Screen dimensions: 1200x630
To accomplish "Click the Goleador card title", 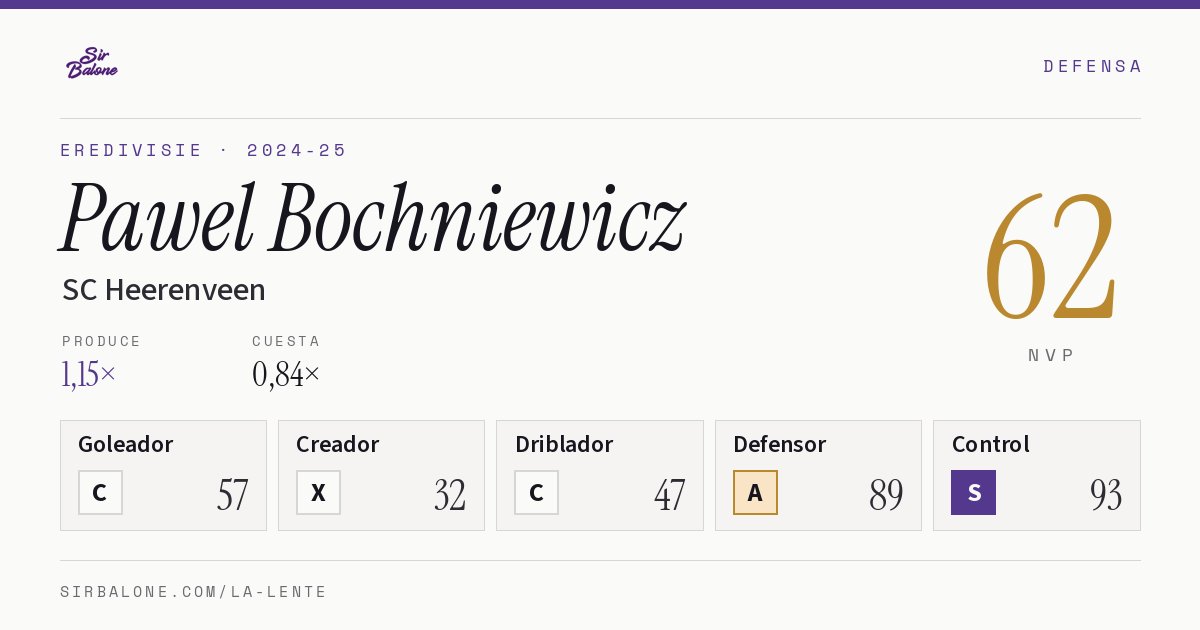I will pyautogui.click(x=126, y=444).
